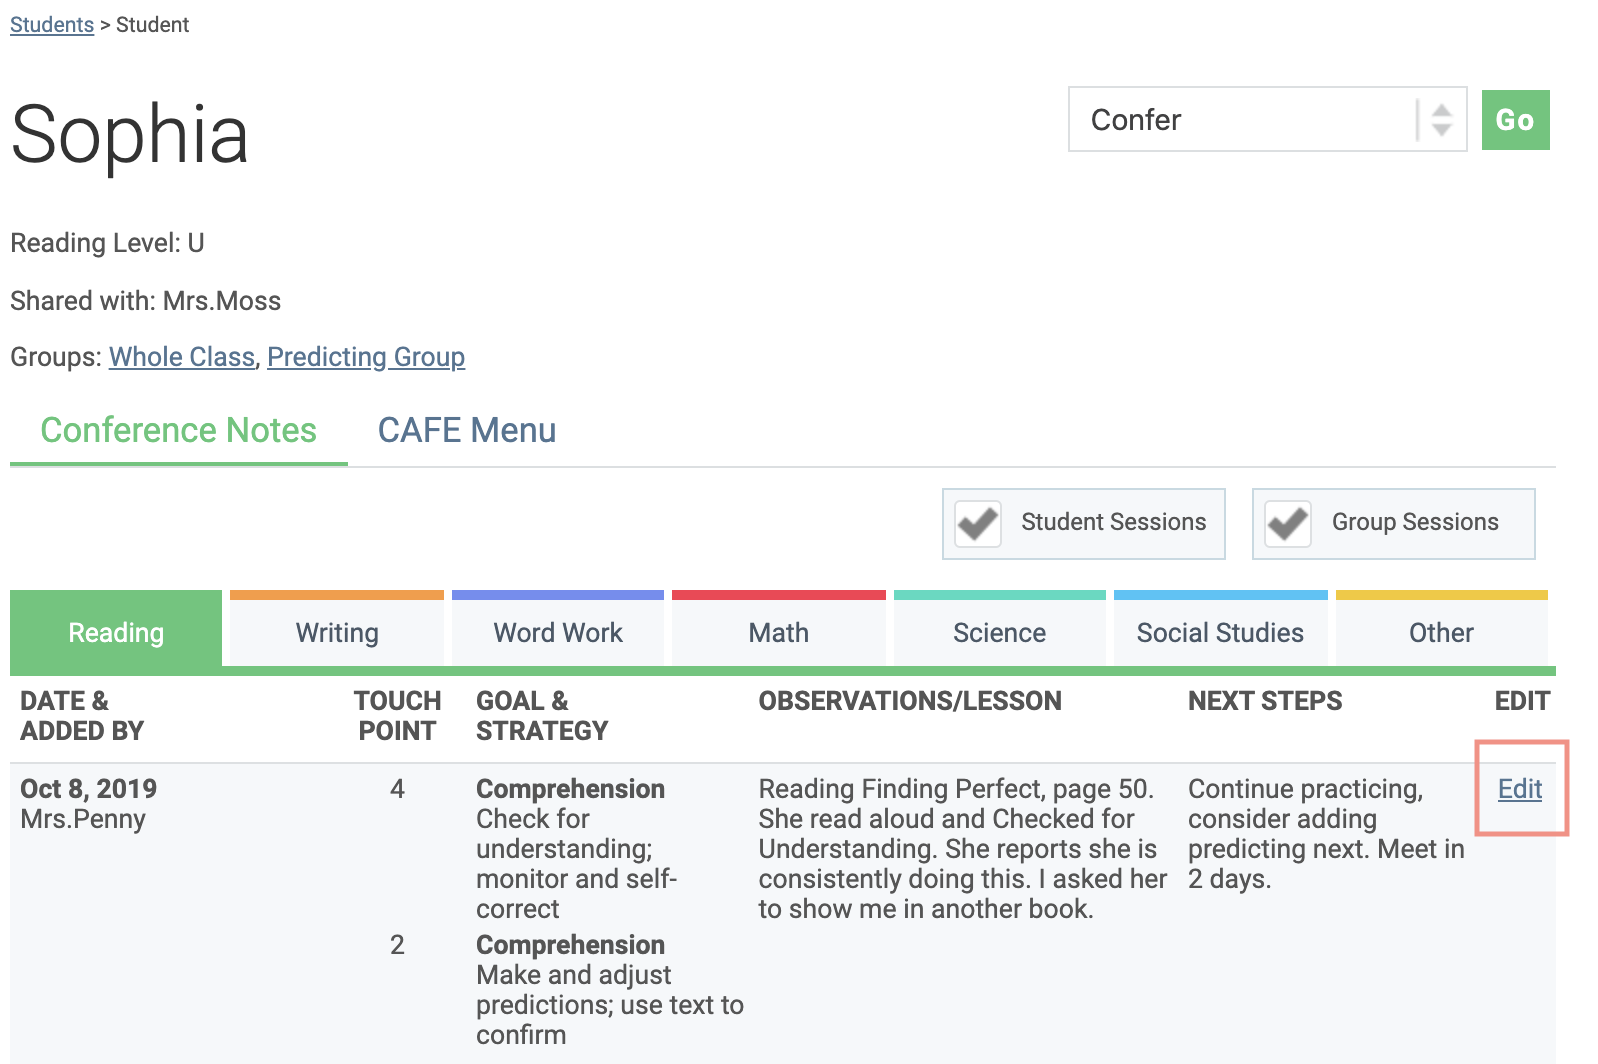The image size is (1598, 1064).
Task: Switch to the CAFE Menu tab
Action: pos(466,431)
